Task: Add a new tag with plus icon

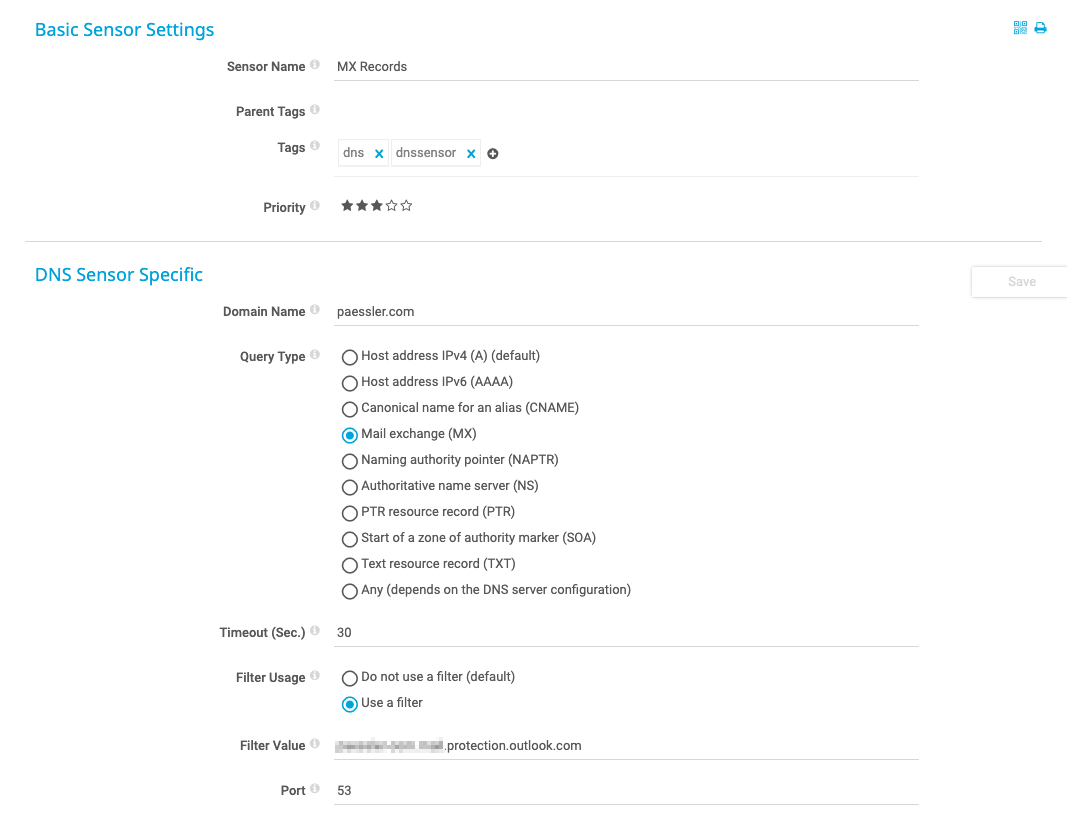Action: [493, 154]
